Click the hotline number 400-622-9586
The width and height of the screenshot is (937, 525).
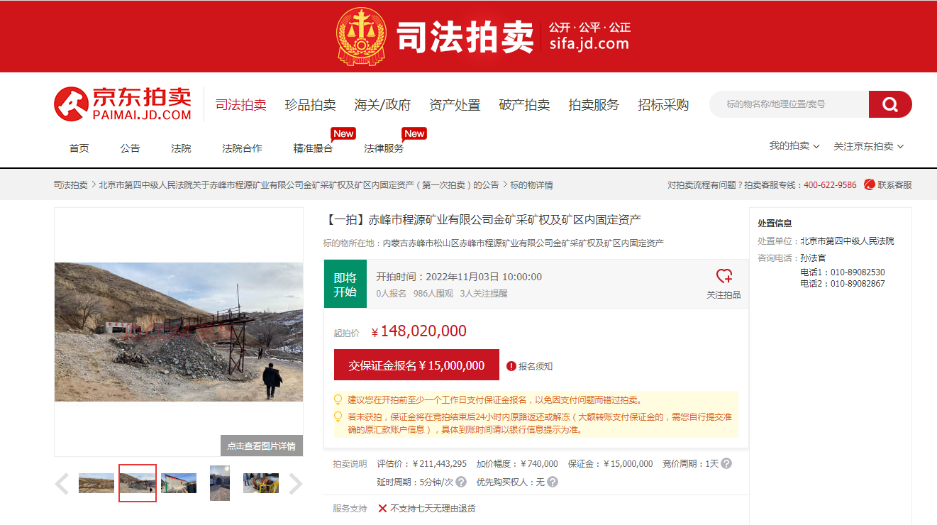pos(829,185)
